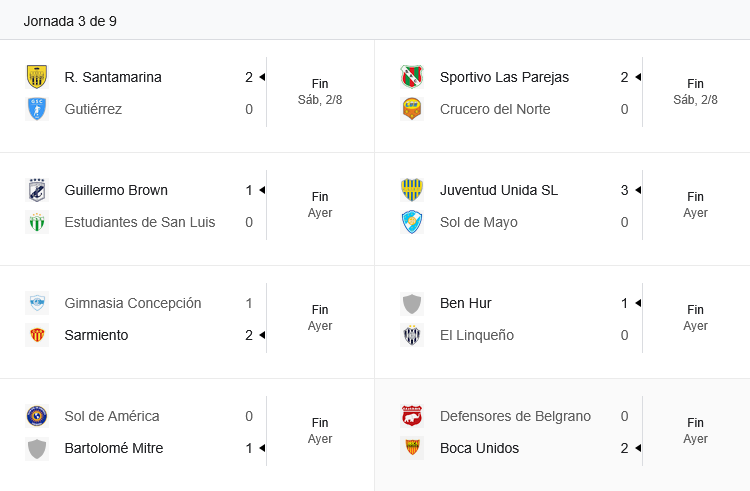Click the Crucero del Norte crest
The width and height of the screenshot is (750, 491).
pyautogui.click(x=412, y=109)
